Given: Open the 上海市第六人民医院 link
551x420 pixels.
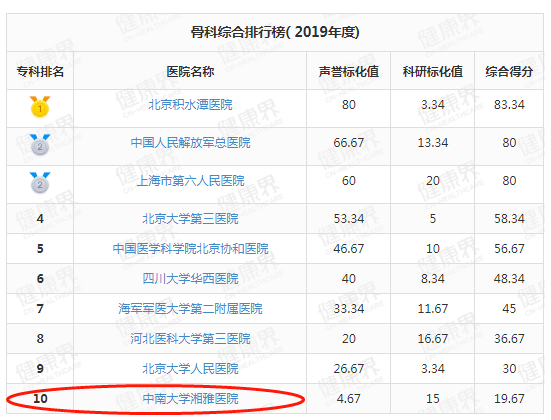Looking at the screenshot, I should (190, 181).
